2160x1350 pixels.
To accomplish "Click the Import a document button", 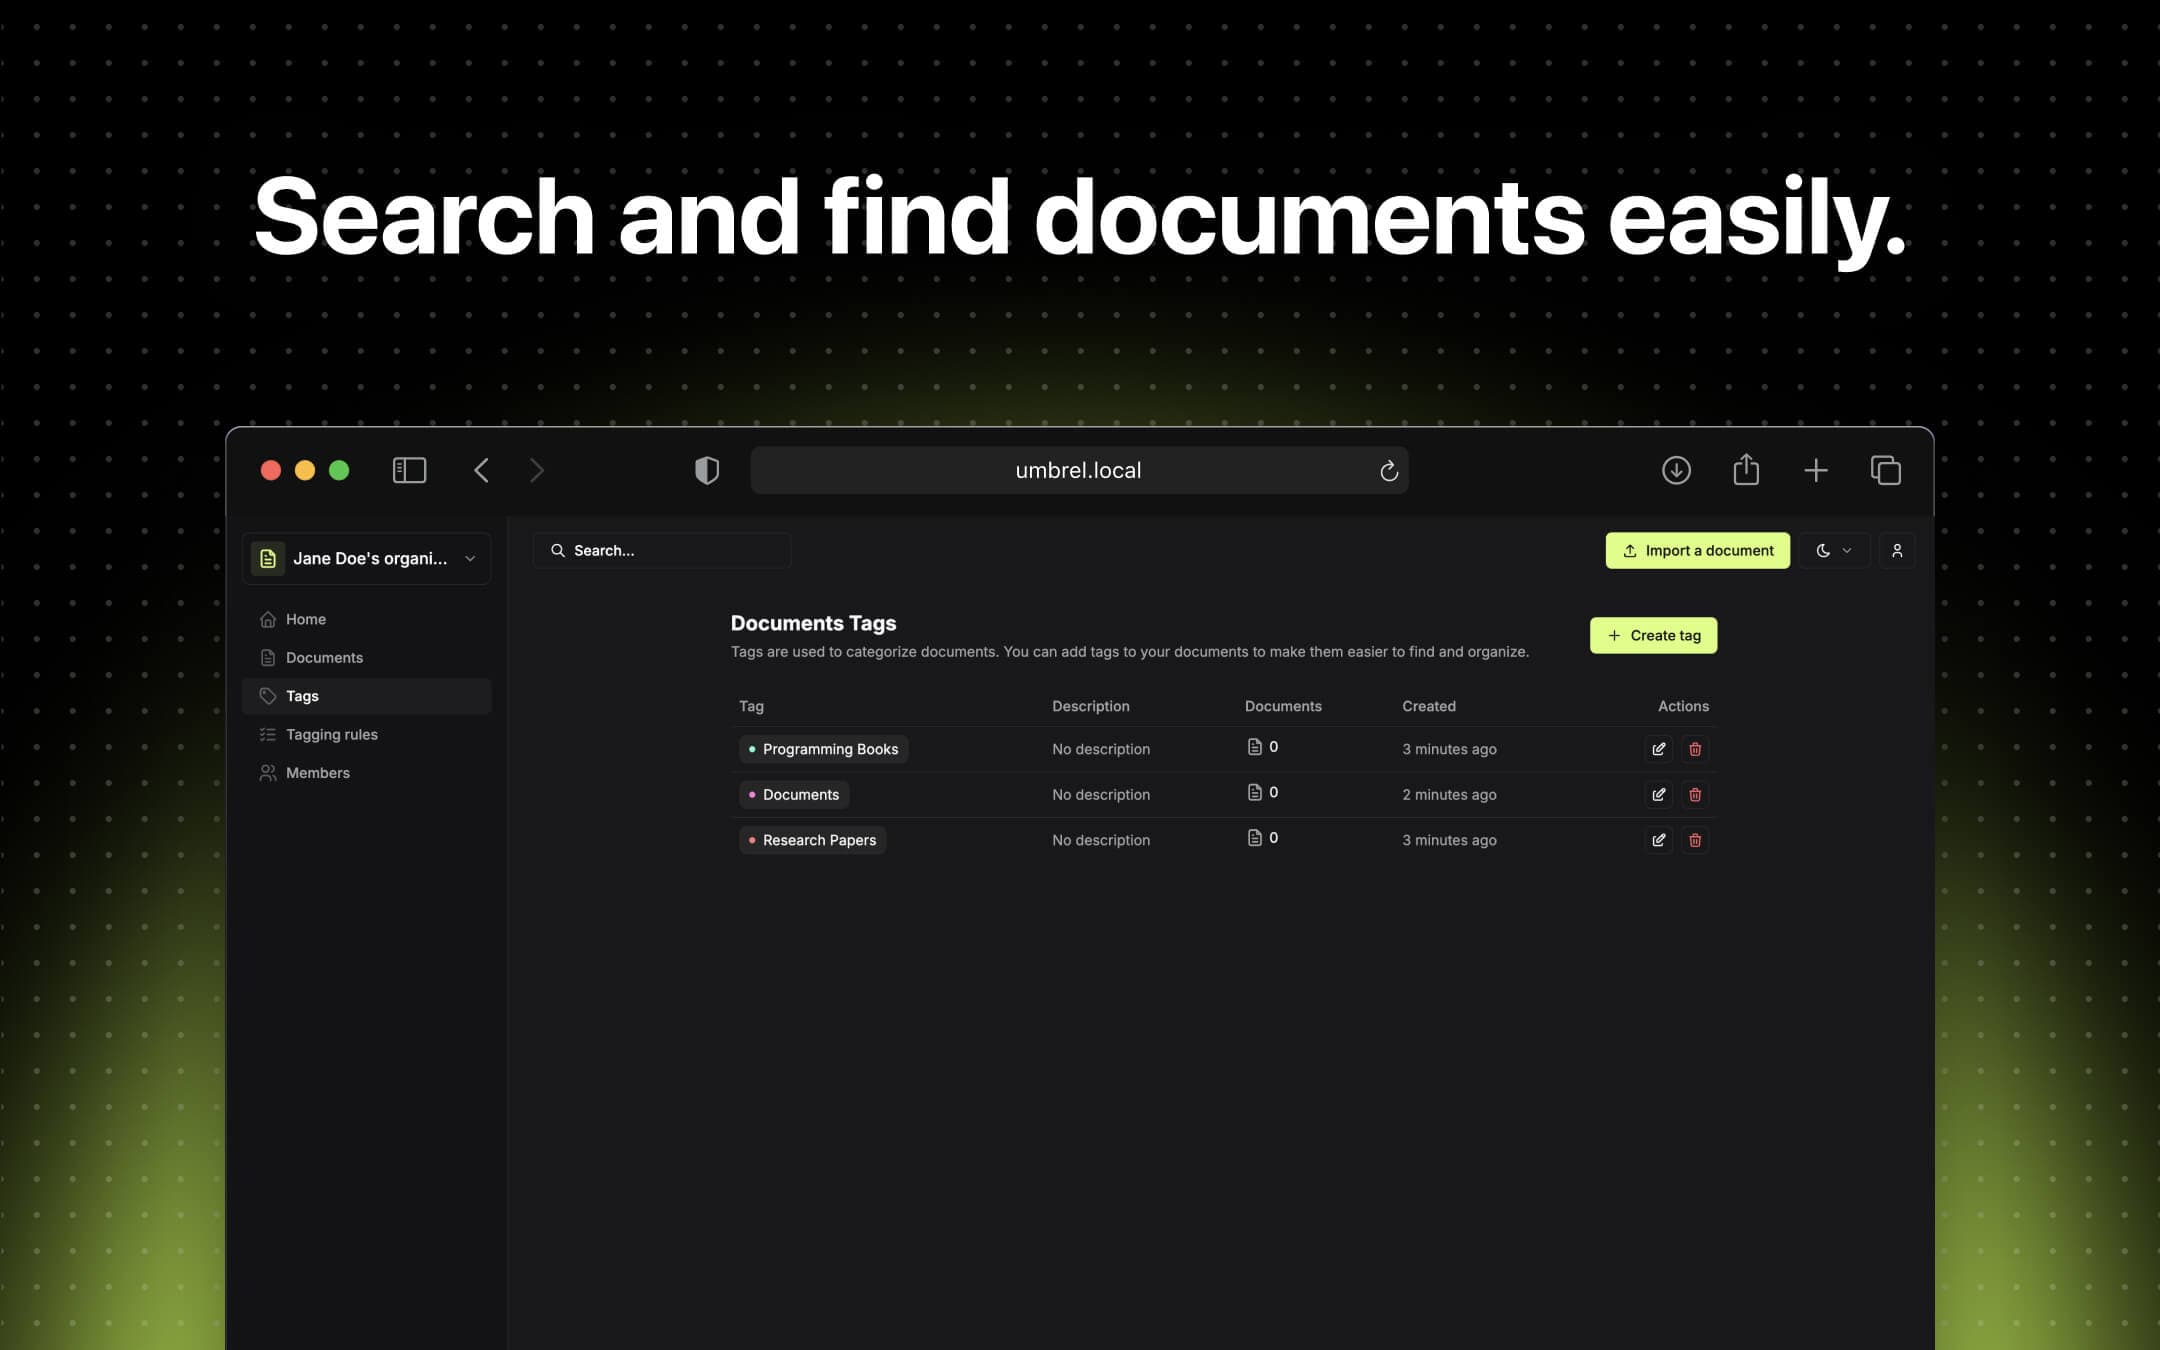I will tap(1697, 550).
